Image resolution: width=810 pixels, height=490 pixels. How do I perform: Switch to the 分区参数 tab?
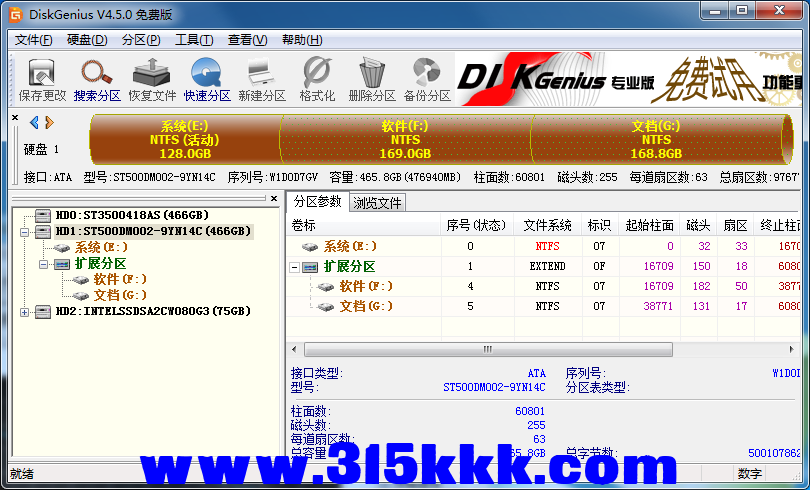click(x=318, y=201)
